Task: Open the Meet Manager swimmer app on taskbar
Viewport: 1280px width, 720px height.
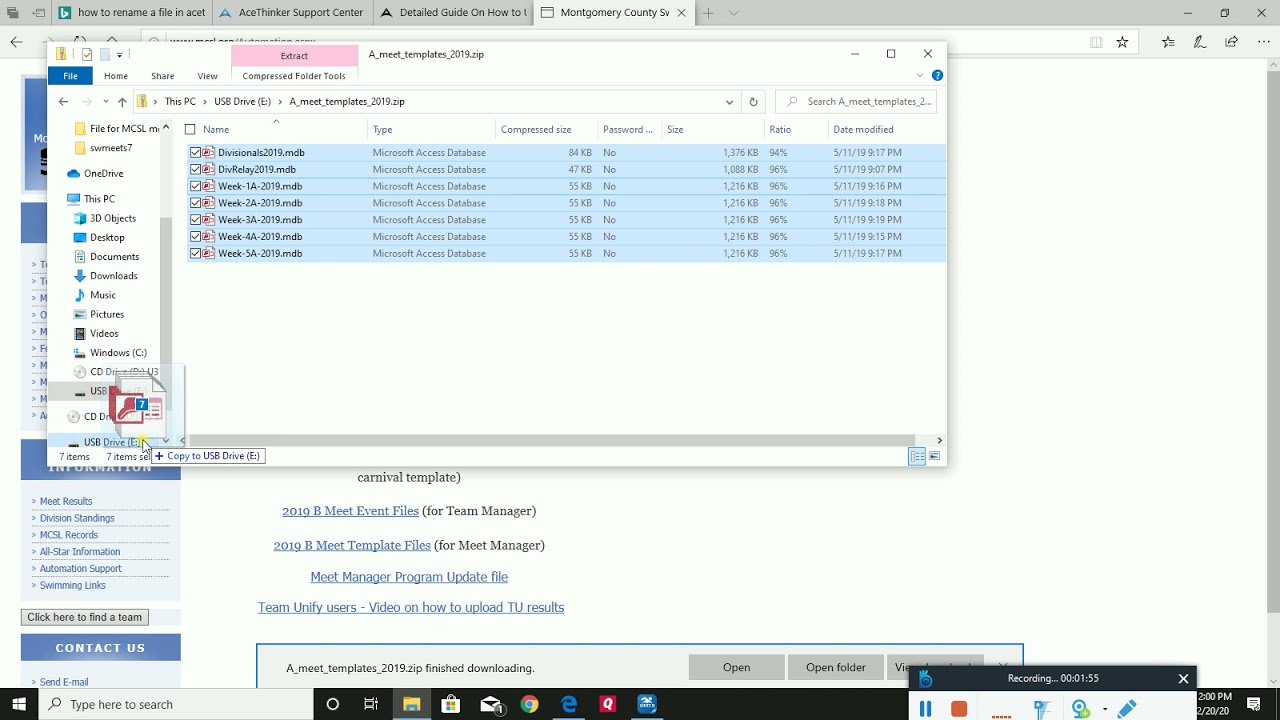Action: (x=646, y=704)
